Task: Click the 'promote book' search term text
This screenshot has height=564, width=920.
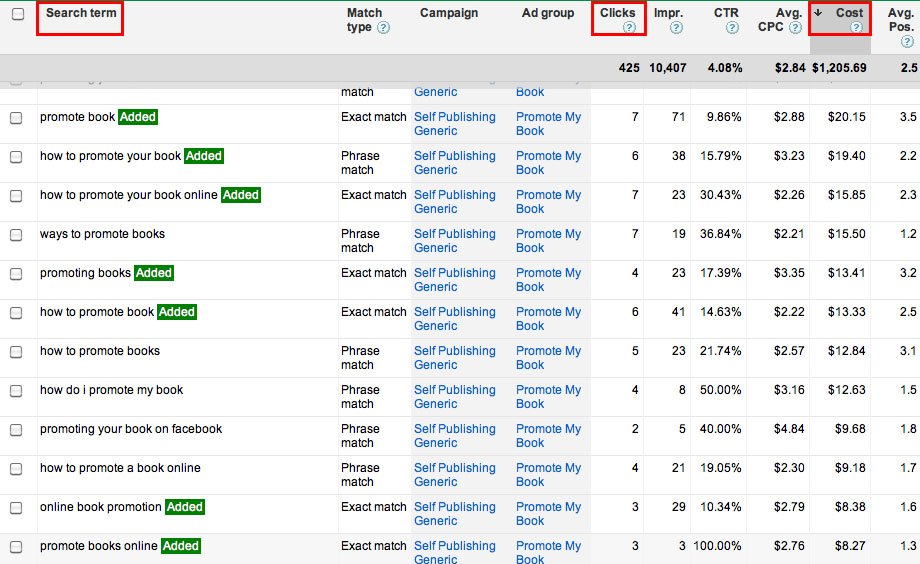Action: [77, 117]
